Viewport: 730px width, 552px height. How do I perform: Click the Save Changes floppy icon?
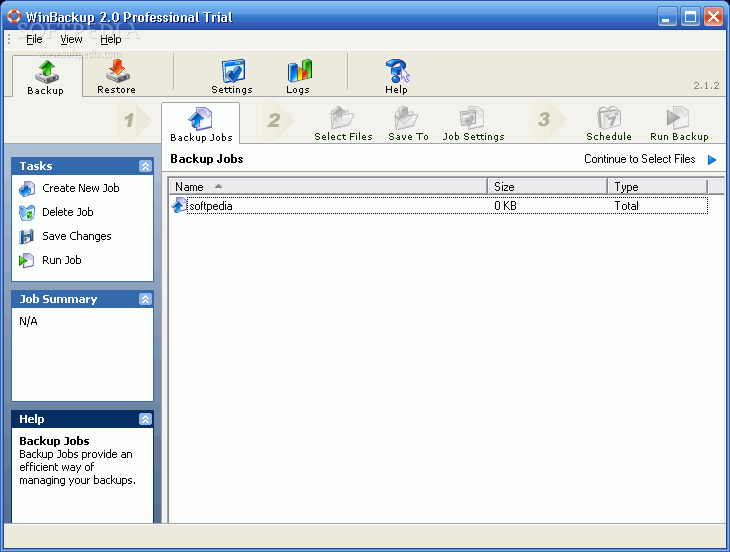tap(27, 236)
